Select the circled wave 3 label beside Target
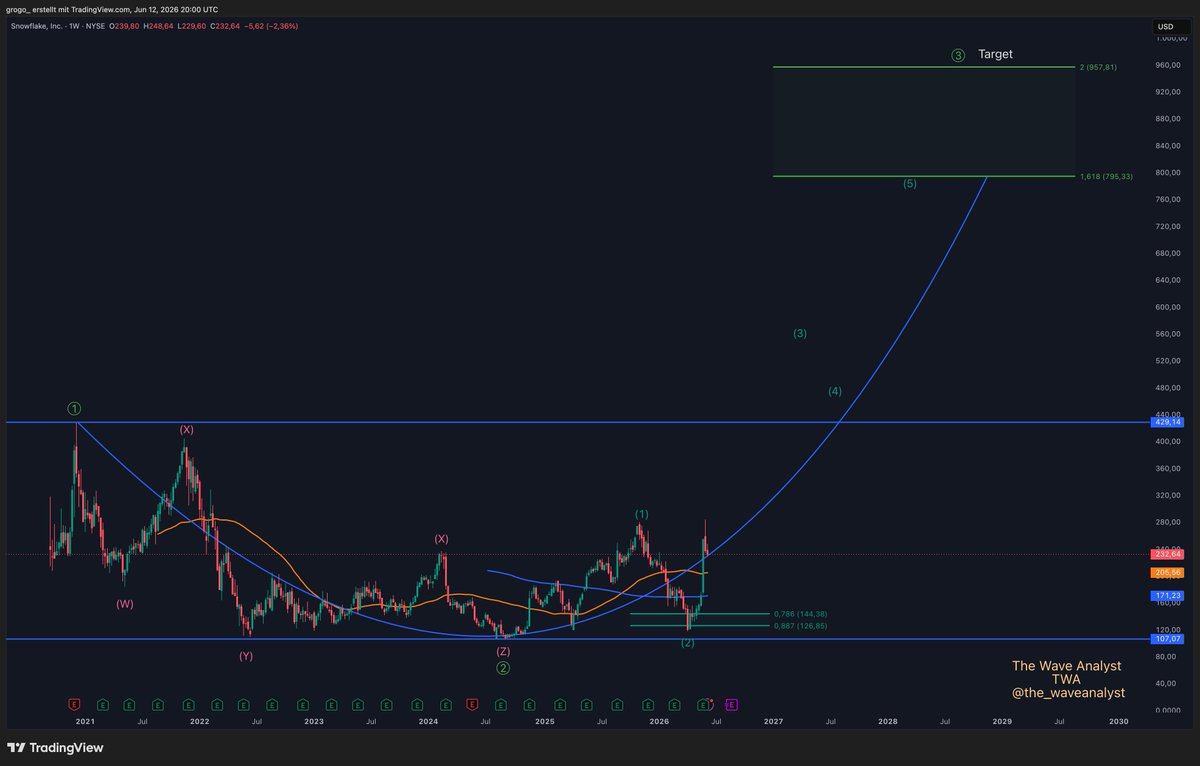1200x766 pixels. coord(958,55)
